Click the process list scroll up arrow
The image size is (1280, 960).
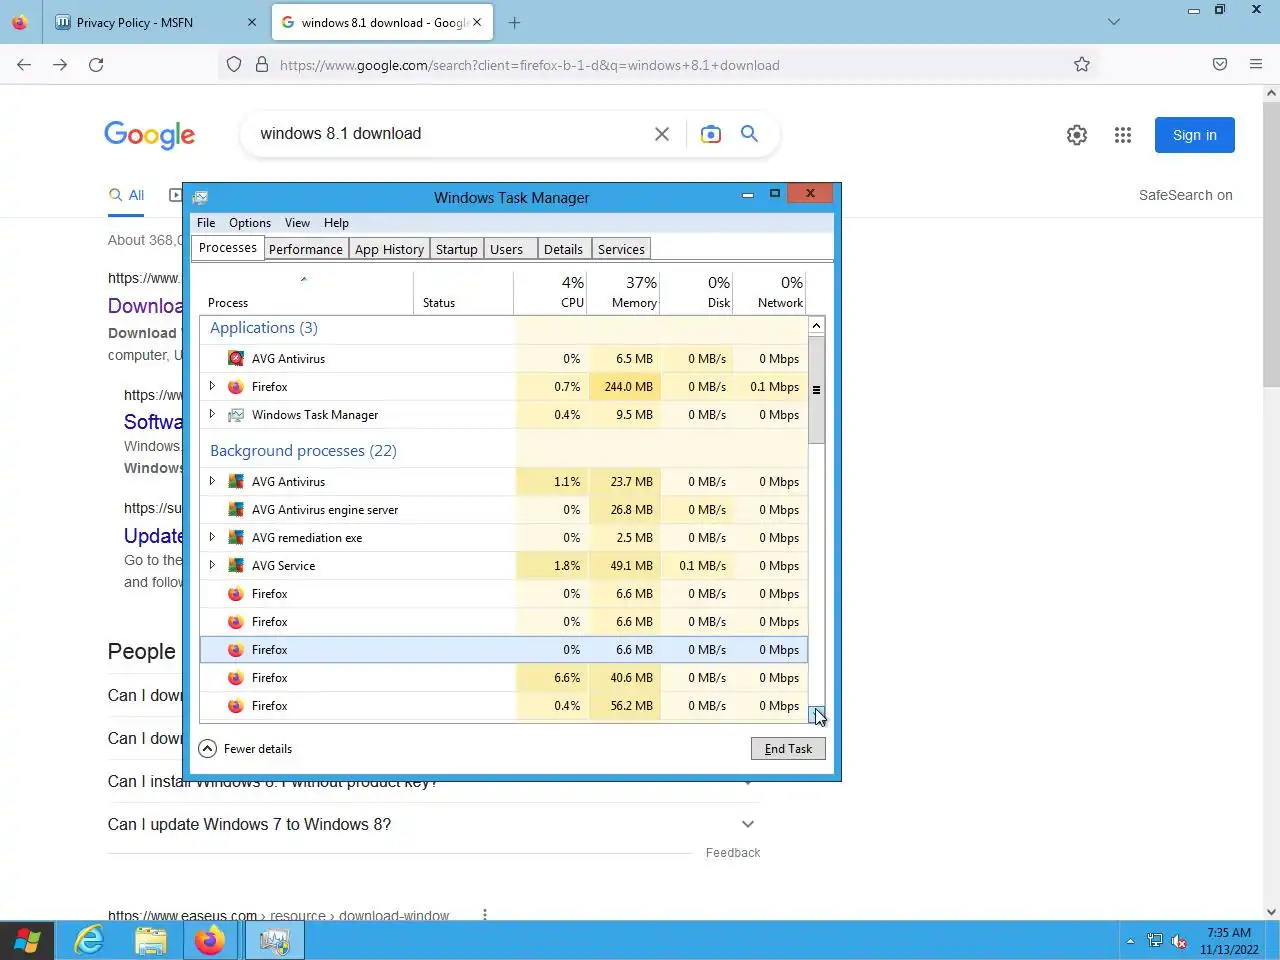(816, 326)
